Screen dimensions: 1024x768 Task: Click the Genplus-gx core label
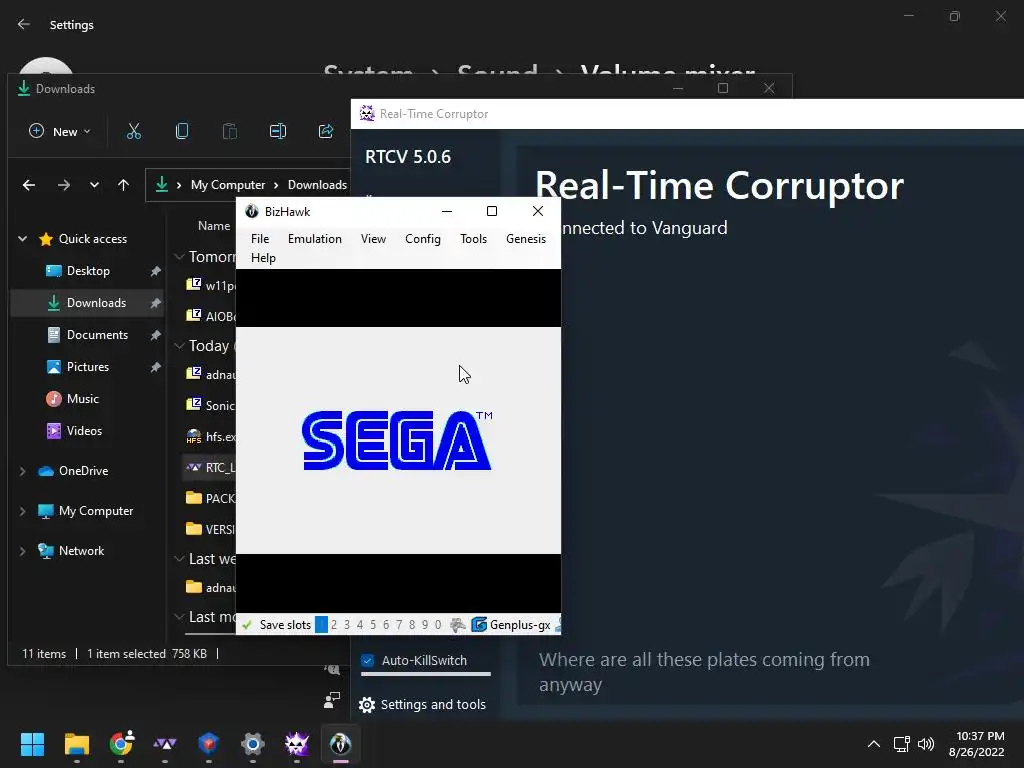520,625
